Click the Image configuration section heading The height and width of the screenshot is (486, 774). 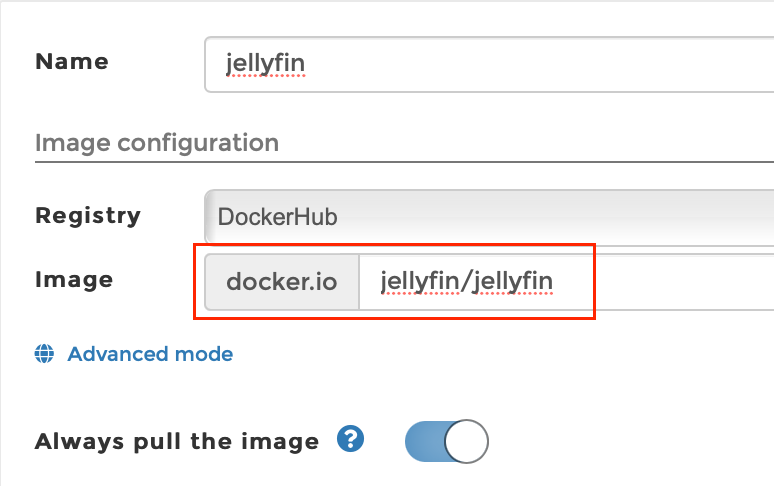coord(157,143)
